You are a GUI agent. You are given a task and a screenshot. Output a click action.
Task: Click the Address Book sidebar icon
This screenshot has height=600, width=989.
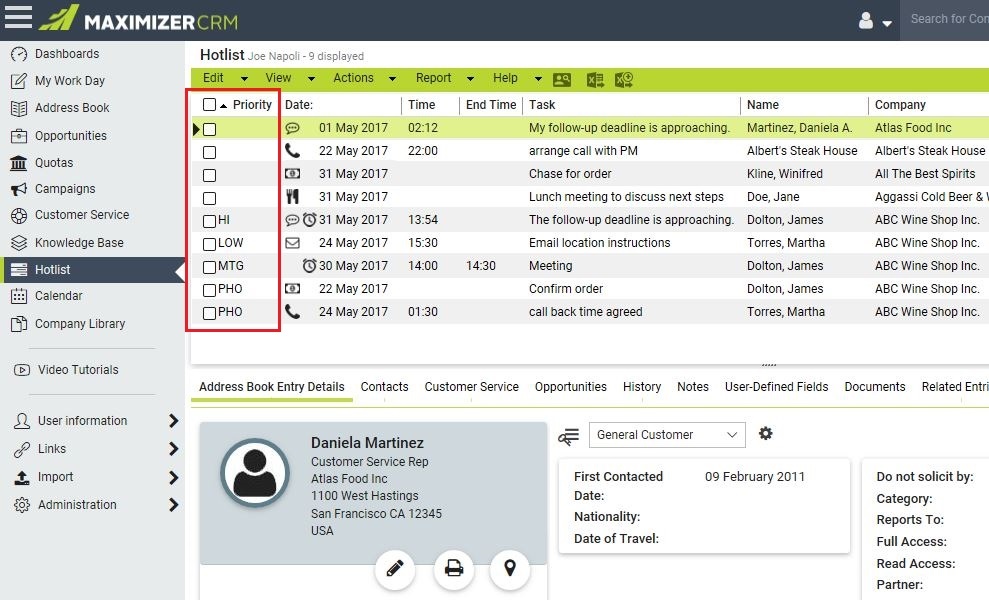19,109
